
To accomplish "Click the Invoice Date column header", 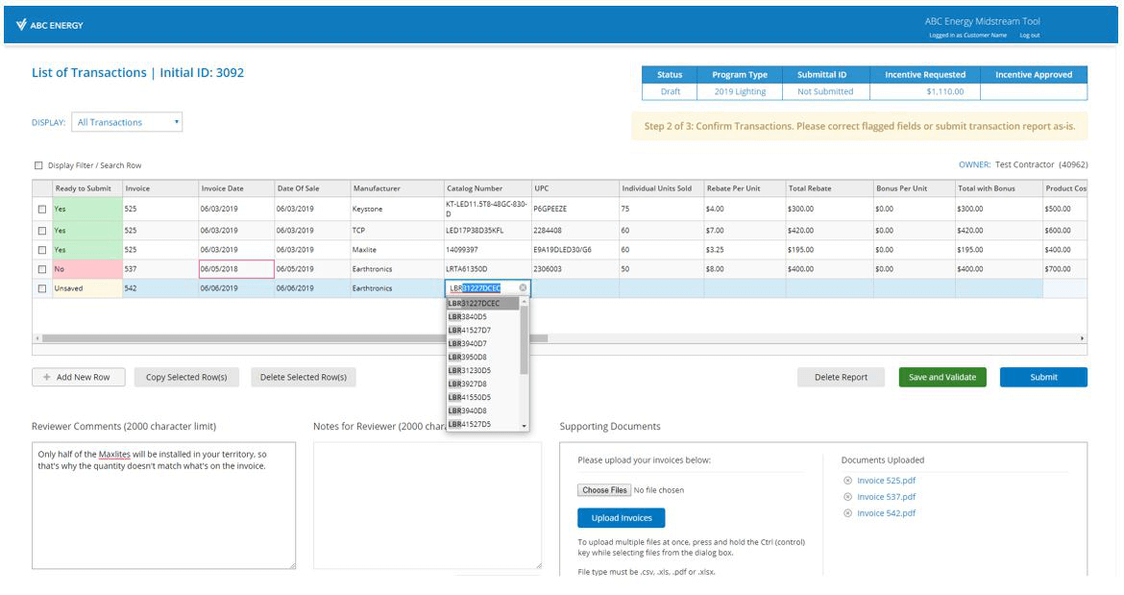I will click(x=222, y=188).
